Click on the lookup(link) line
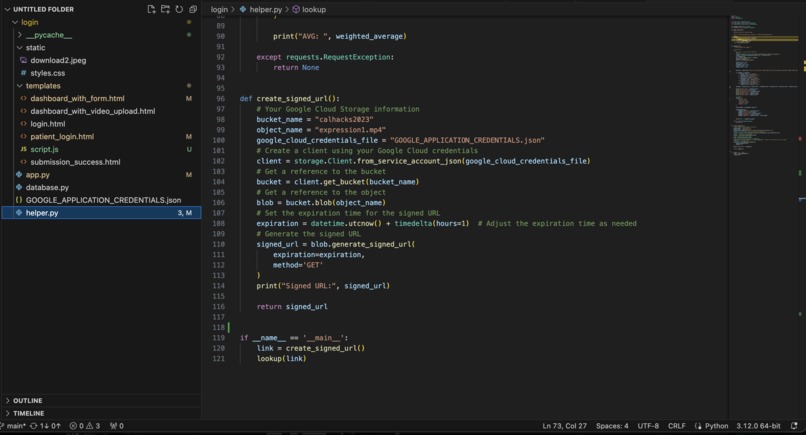The height and width of the screenshot is (435, 806). point(281,358)
